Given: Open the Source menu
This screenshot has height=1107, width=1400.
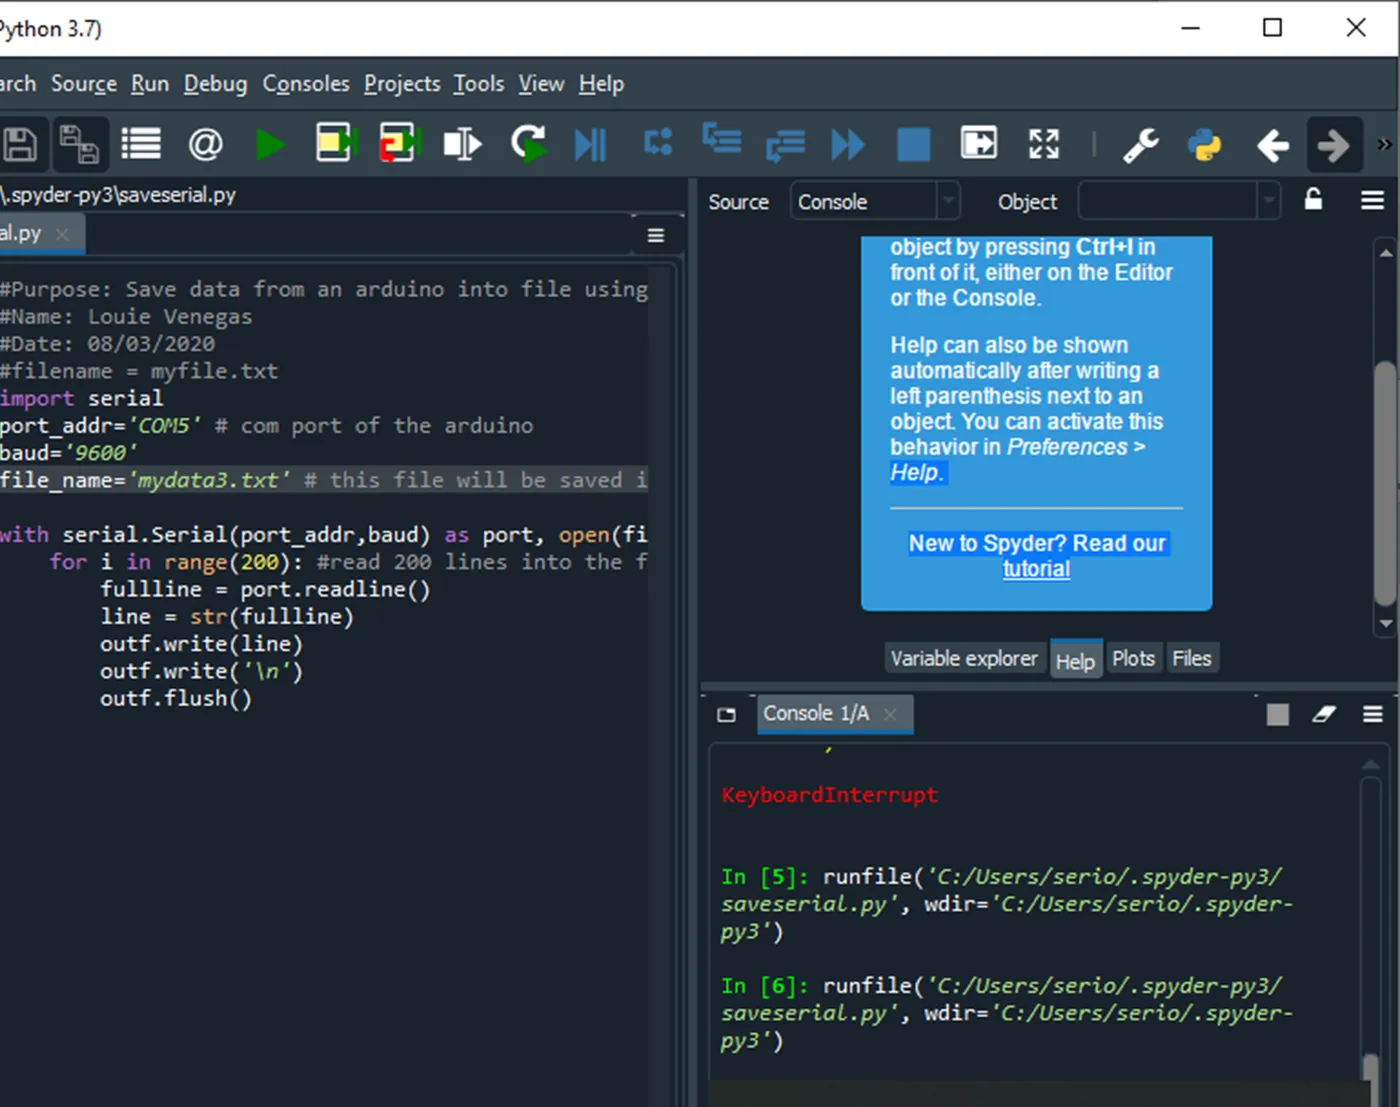Looking at the screenshot, I should (84, 84).
